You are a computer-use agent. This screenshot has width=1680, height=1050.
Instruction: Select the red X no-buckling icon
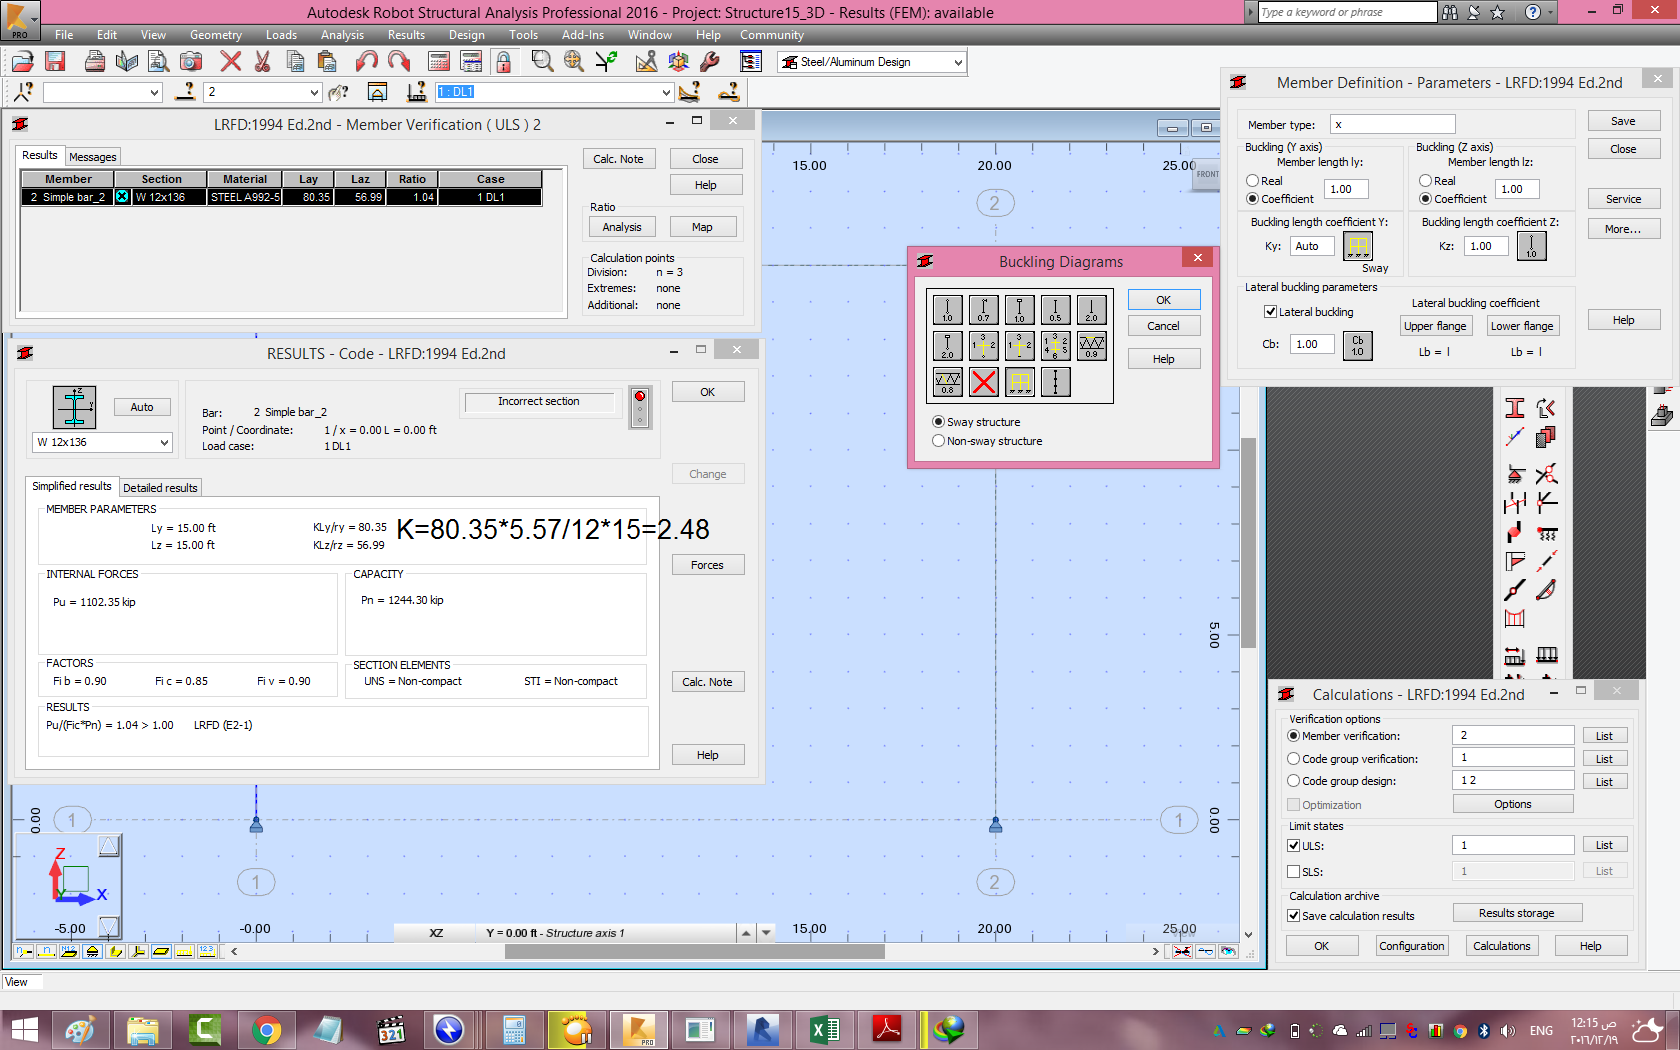pyautogui.click(x=984, y=382)
